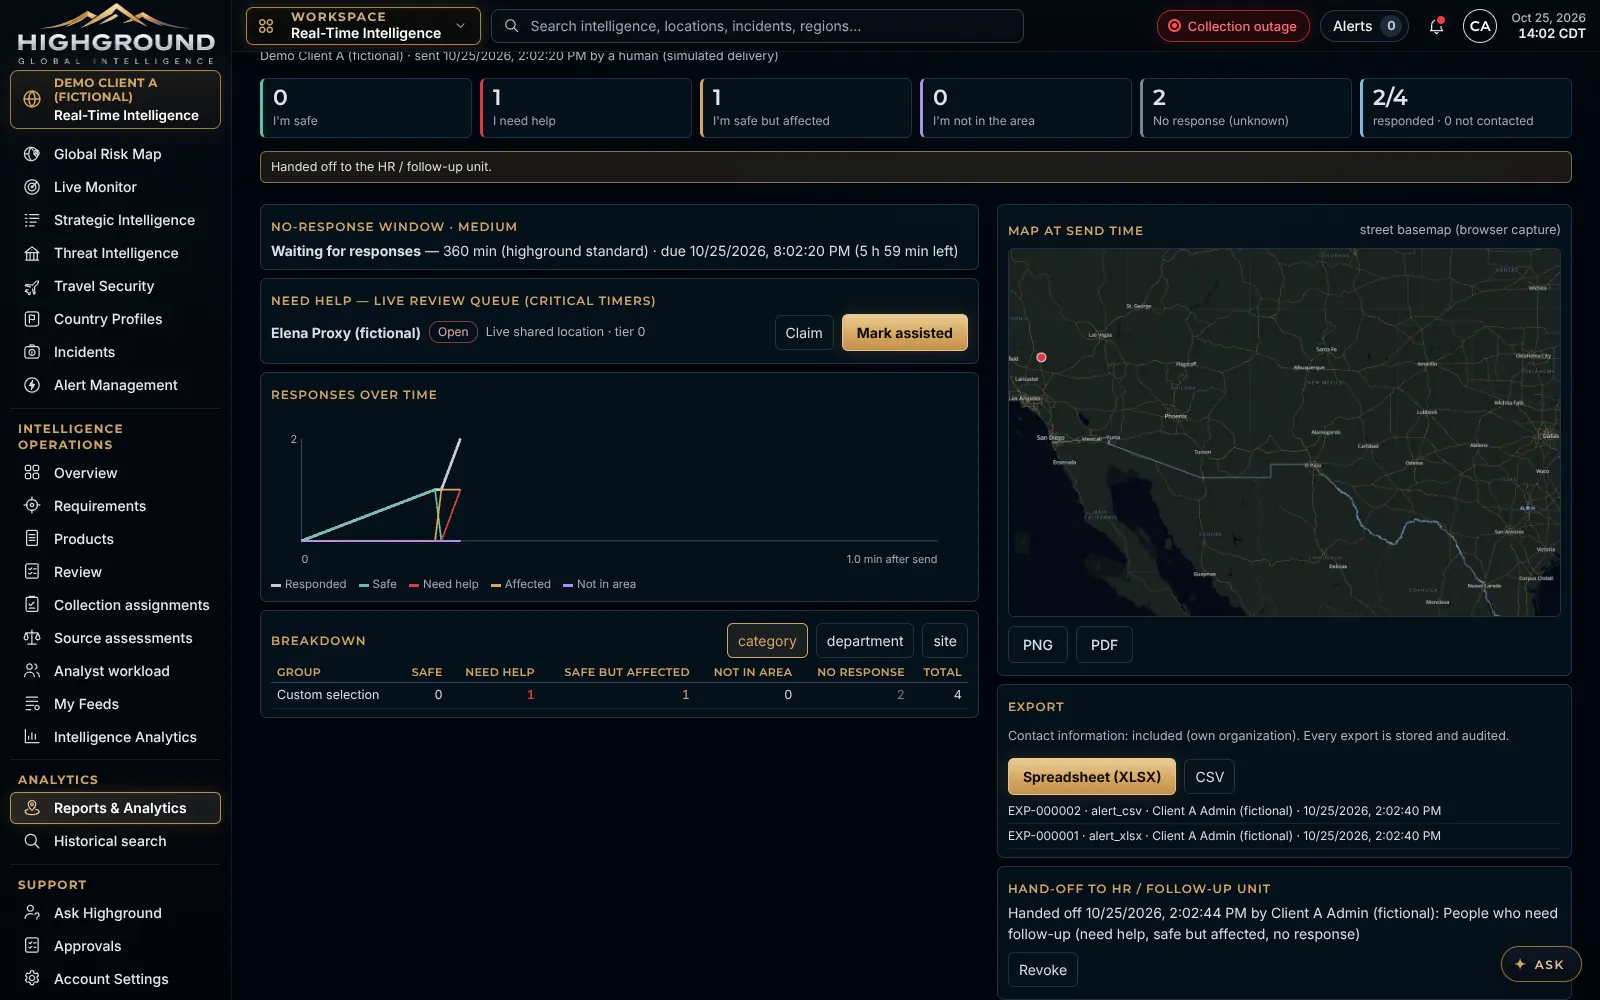
Task: Focus the search intelligence input field
Action: [757, 26]
